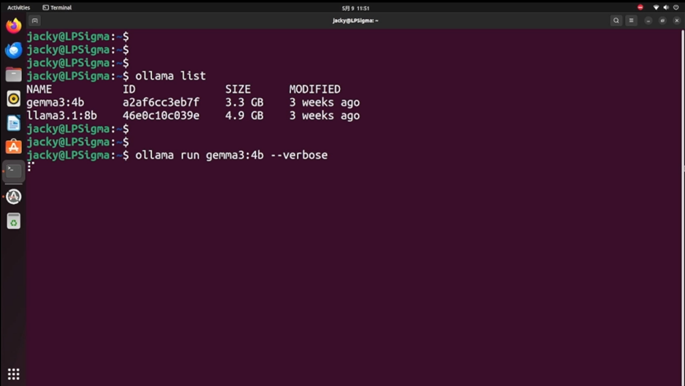Open the clock and calendar panel
The width and height of the screenshot is (685, 386).
pos(355,8)
